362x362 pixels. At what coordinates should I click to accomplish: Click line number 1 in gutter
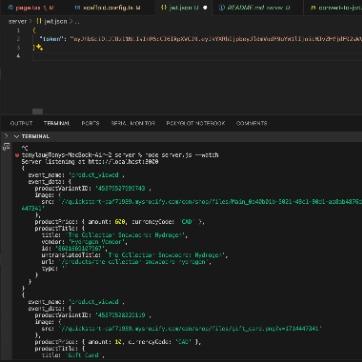(18, 30)
